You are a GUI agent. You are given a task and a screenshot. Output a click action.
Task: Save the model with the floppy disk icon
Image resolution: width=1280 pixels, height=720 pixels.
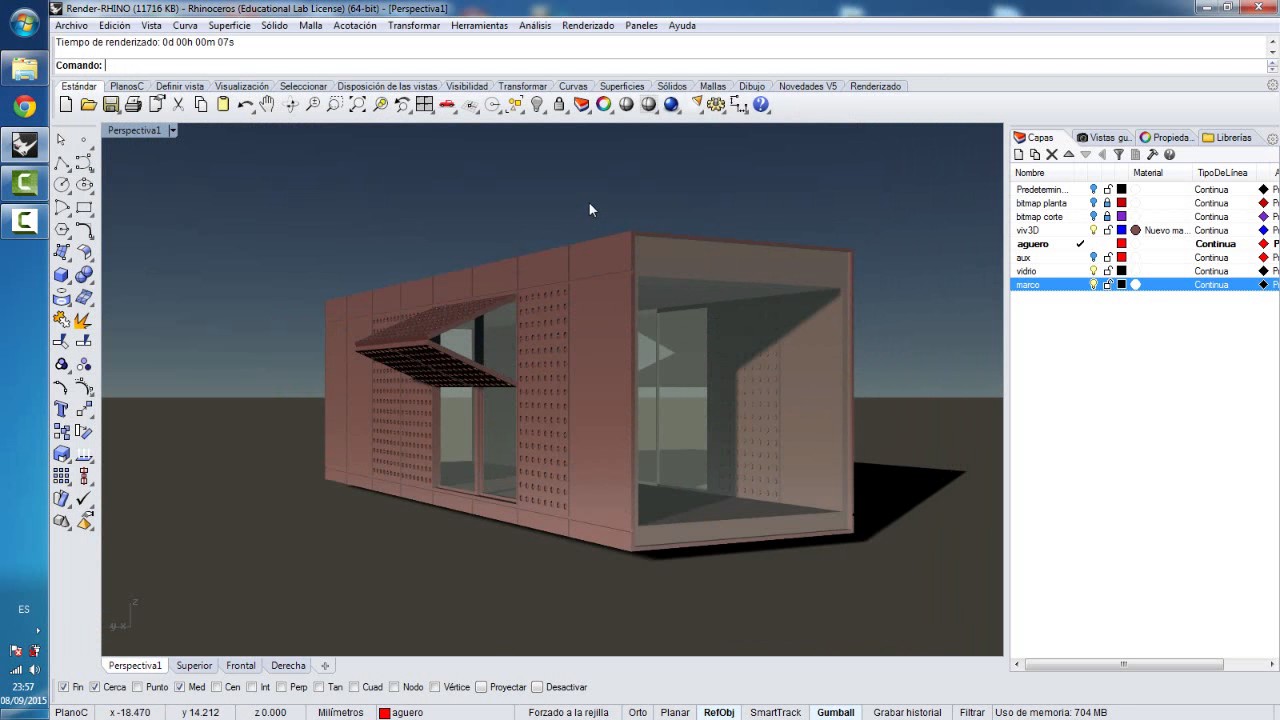tap(111, 104)
